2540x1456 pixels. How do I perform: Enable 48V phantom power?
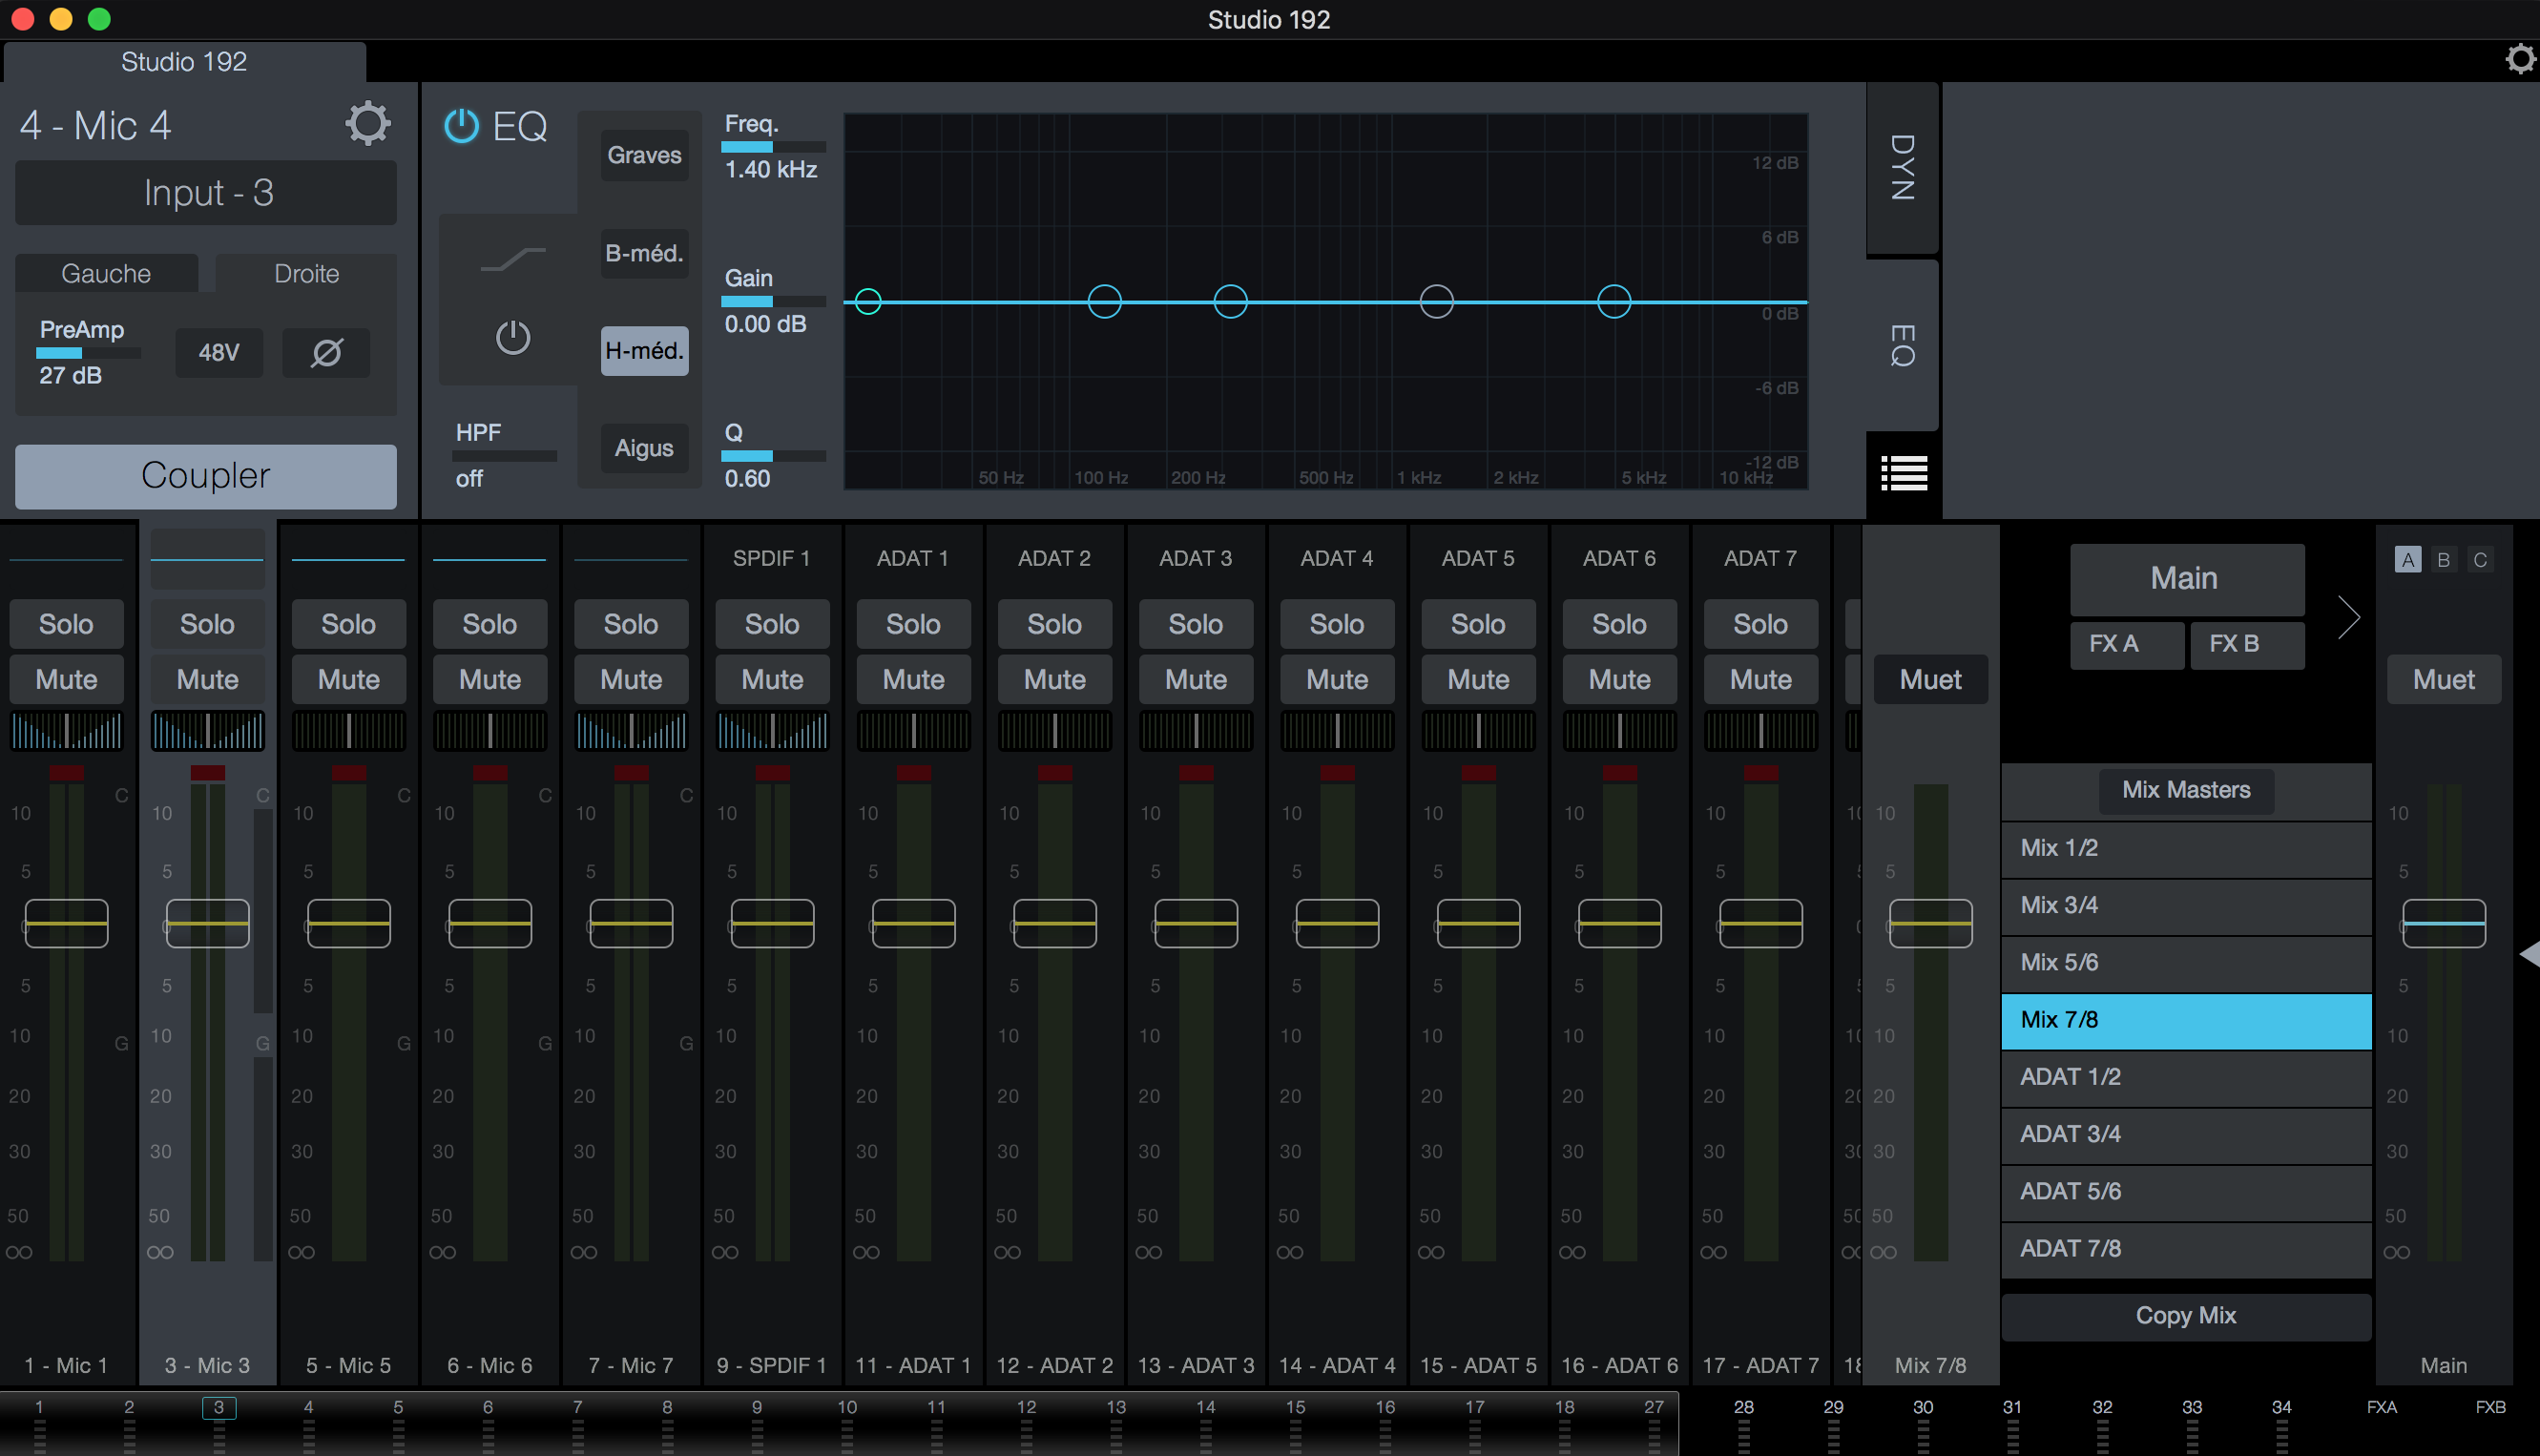click(x=218, y=352)
